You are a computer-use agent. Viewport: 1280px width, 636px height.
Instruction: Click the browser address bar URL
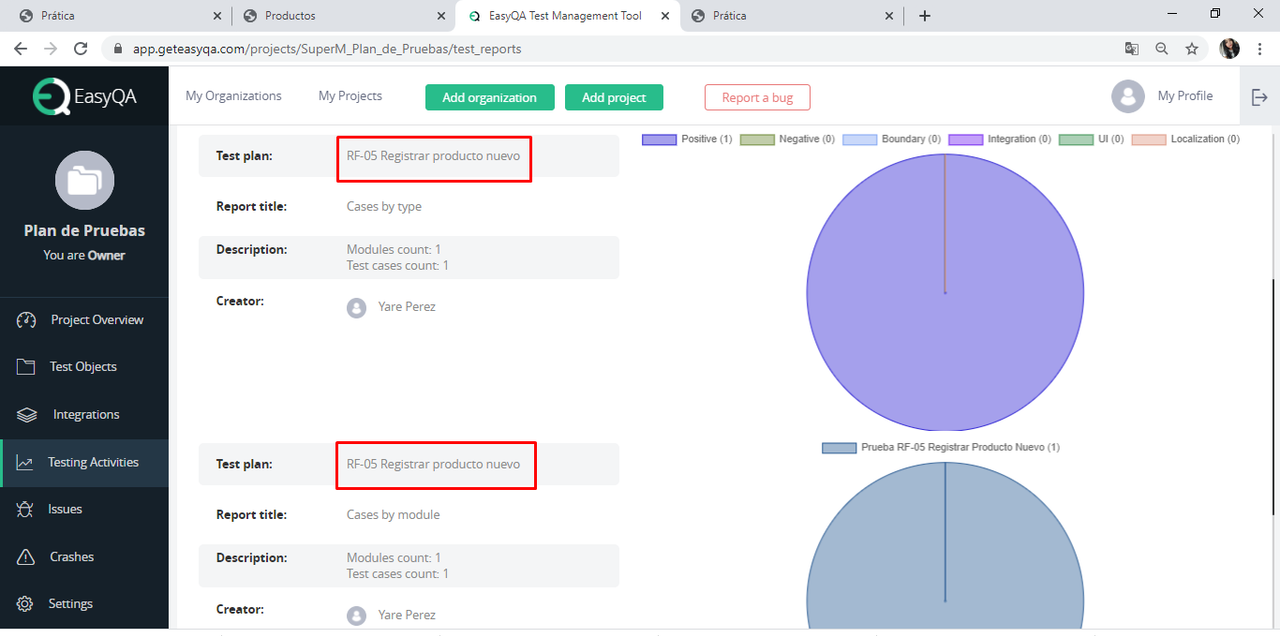(x=327, y=48)
